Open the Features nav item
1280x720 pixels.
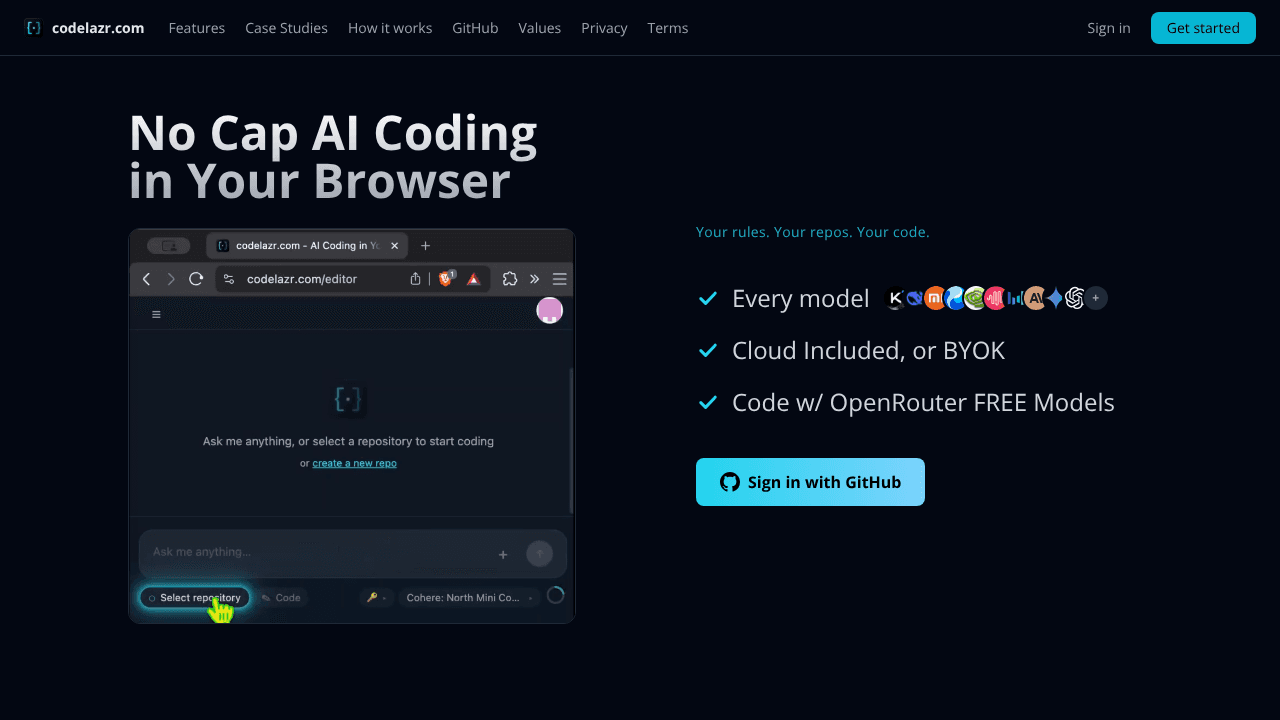(x=197, y=28)
